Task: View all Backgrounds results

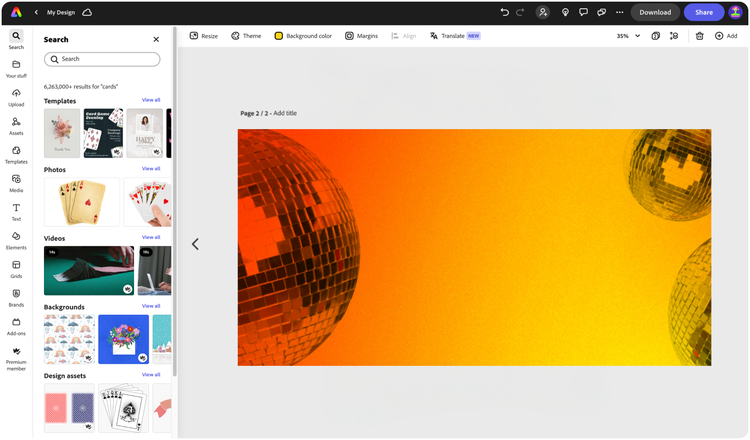Action: [151, 306]
